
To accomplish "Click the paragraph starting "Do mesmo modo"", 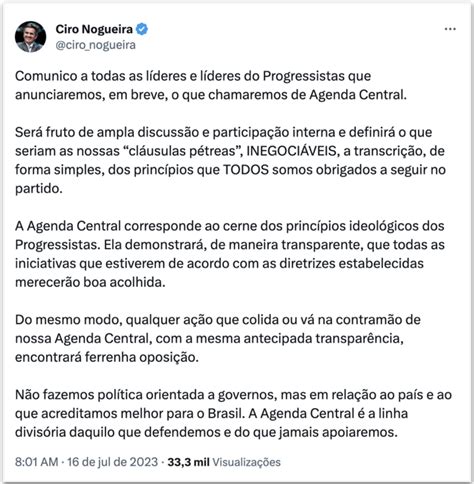I will [218, 338].
